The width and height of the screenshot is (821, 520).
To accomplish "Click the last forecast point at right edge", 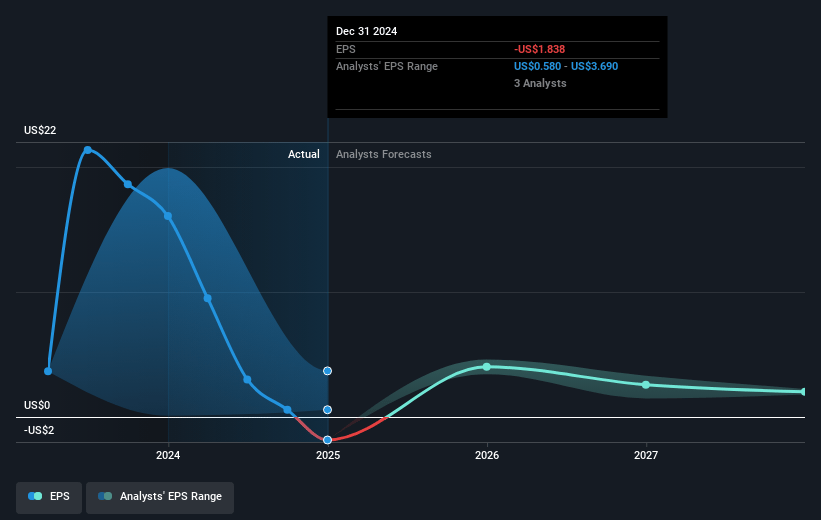I will pos(804,391).
